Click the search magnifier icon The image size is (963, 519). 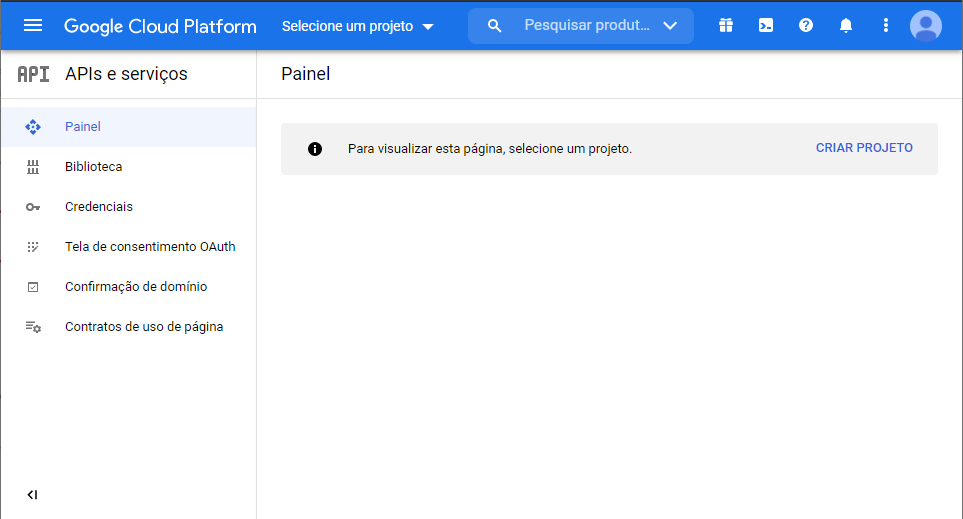click(494, 26)
